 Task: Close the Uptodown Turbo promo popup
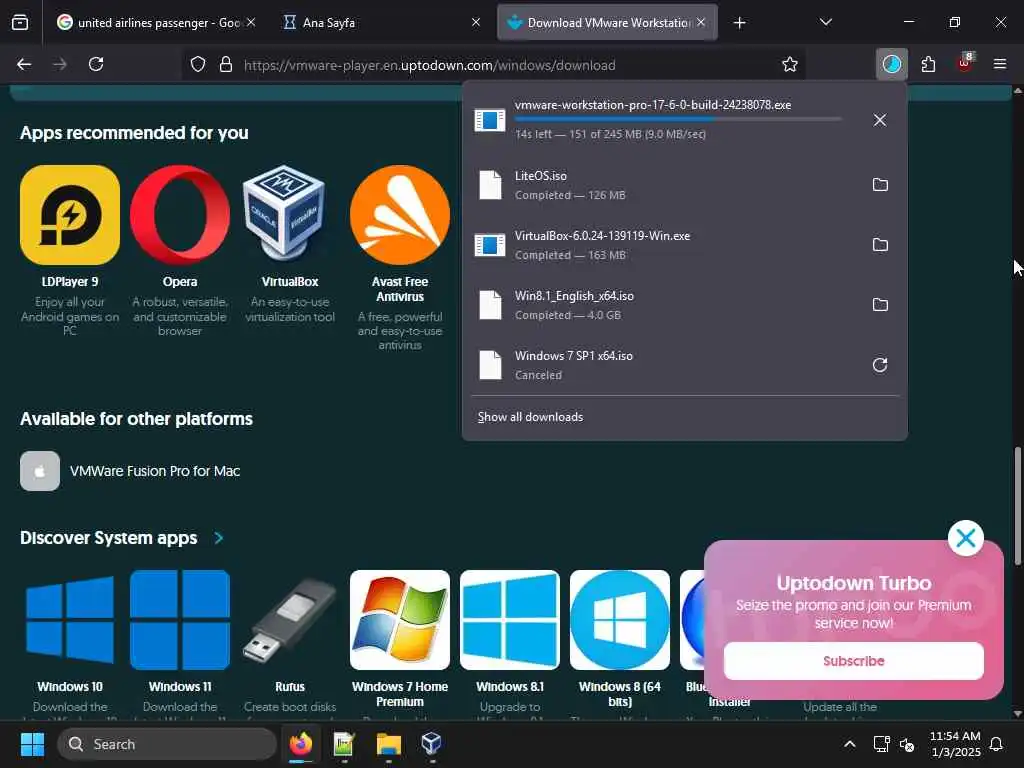[965, 538]
